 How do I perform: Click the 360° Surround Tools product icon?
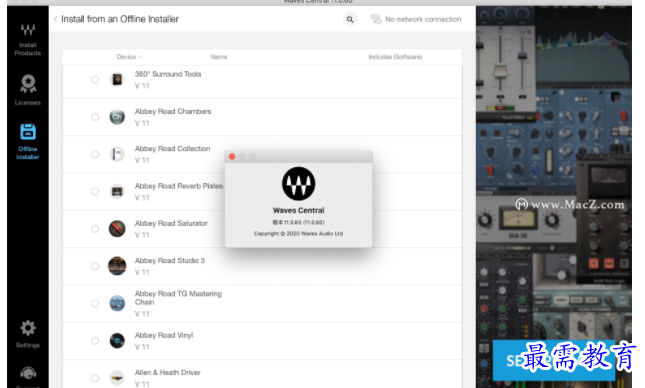pyautogui.click(x=117, y=79)
